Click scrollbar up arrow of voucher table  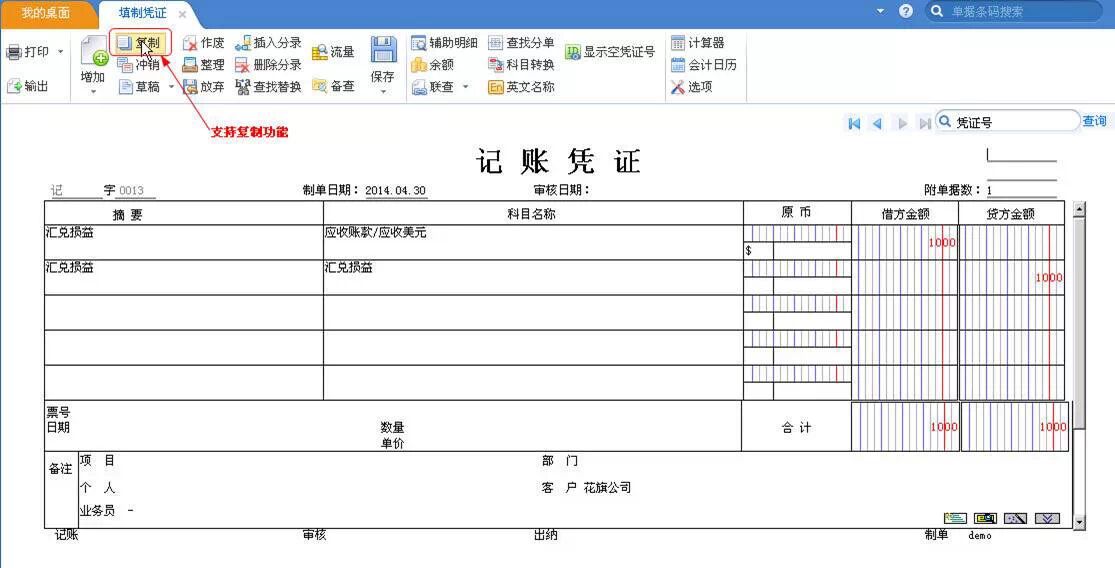click(x=1079, y=209)
